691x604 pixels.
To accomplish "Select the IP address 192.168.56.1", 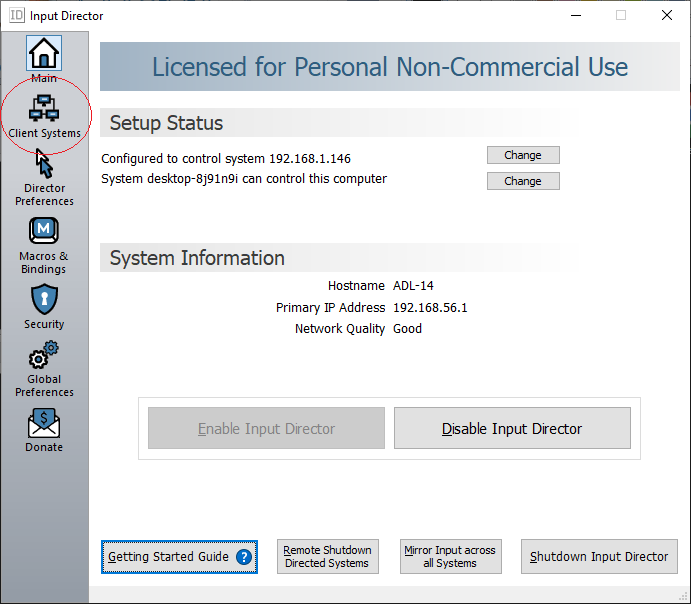I will 430,308.
